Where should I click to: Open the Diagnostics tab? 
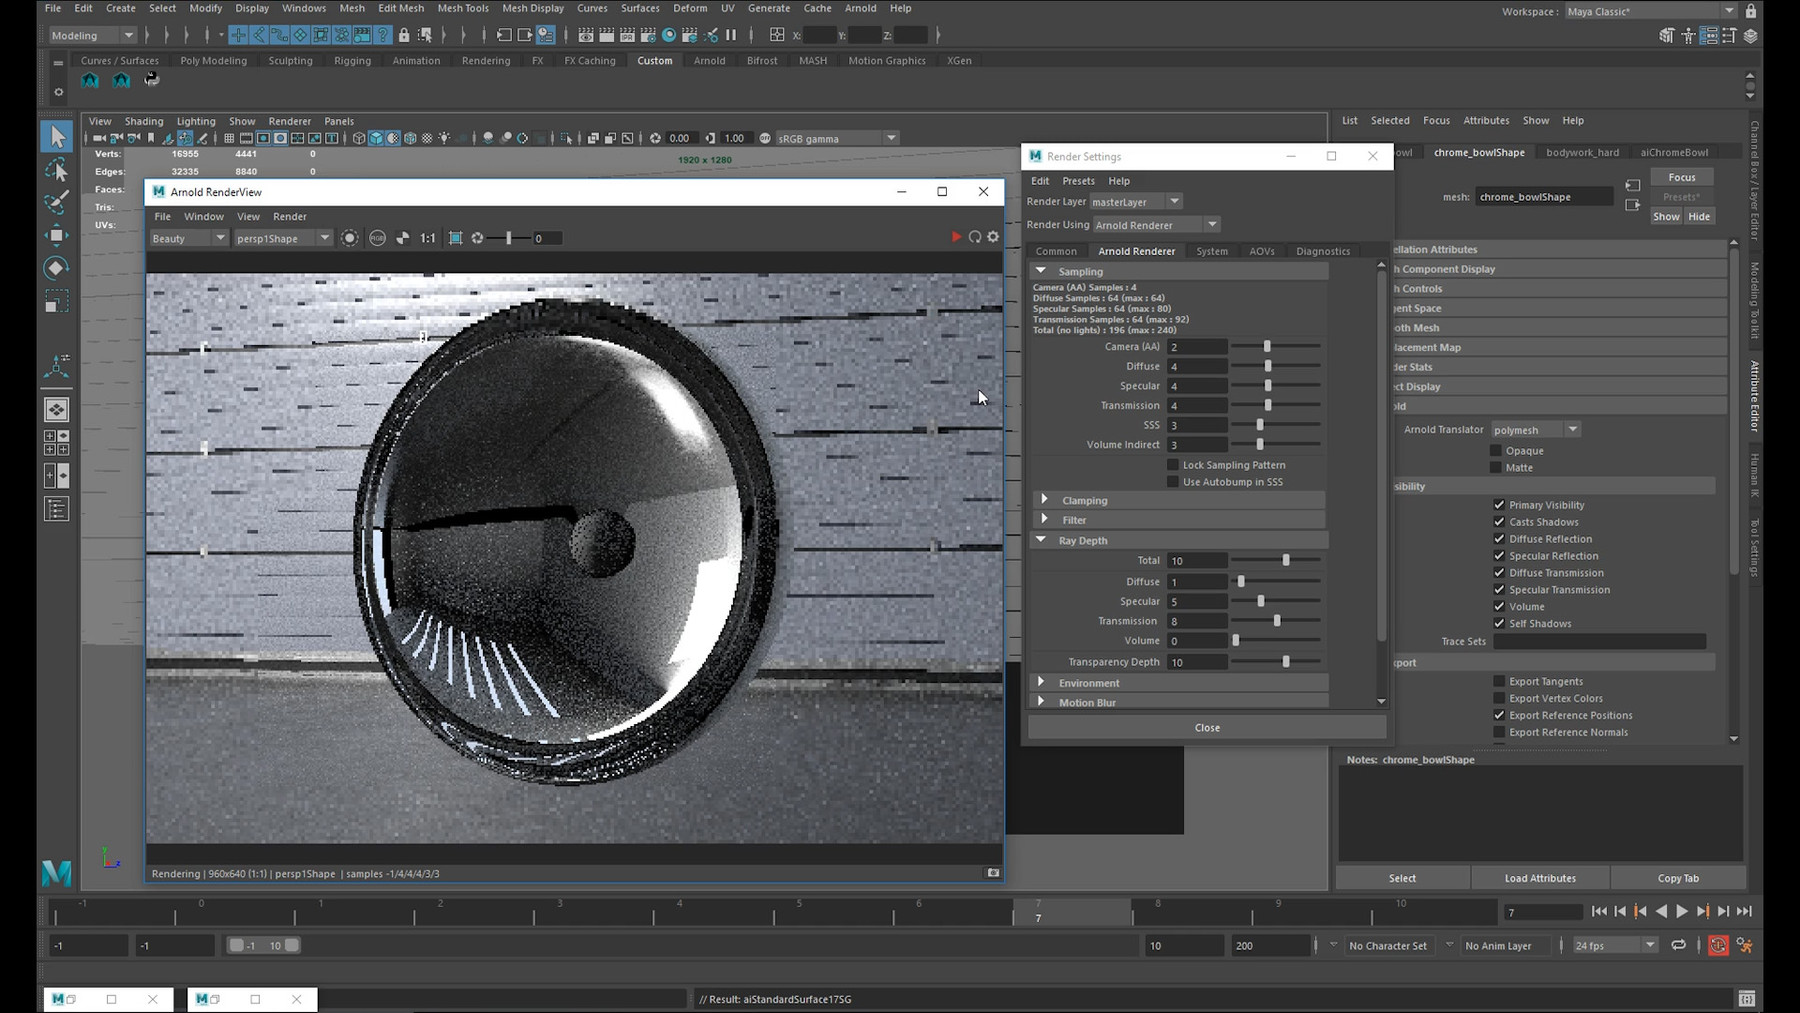coord(1323,251)
